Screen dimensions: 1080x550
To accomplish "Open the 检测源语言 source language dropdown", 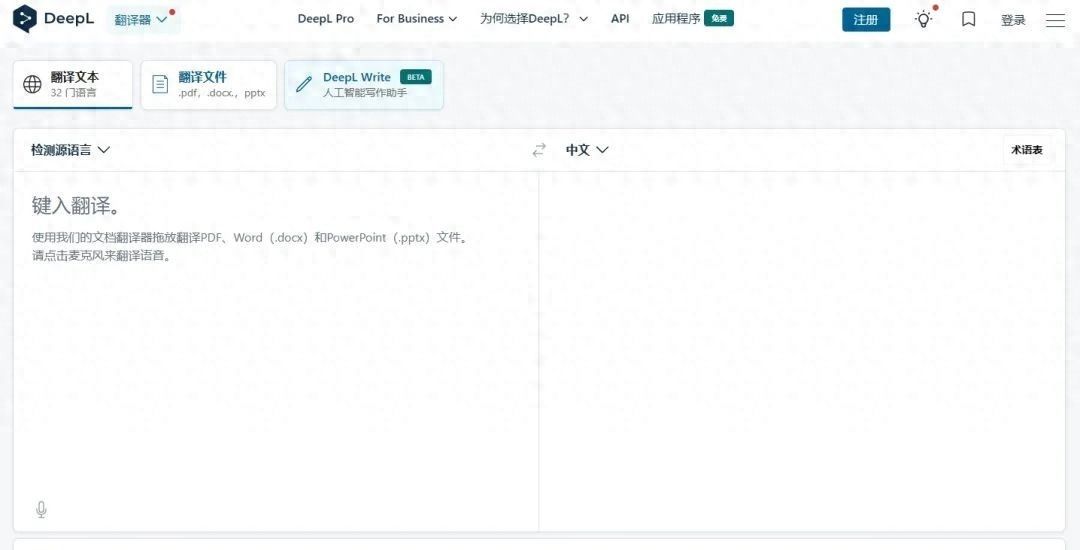I will pos(70,149).
